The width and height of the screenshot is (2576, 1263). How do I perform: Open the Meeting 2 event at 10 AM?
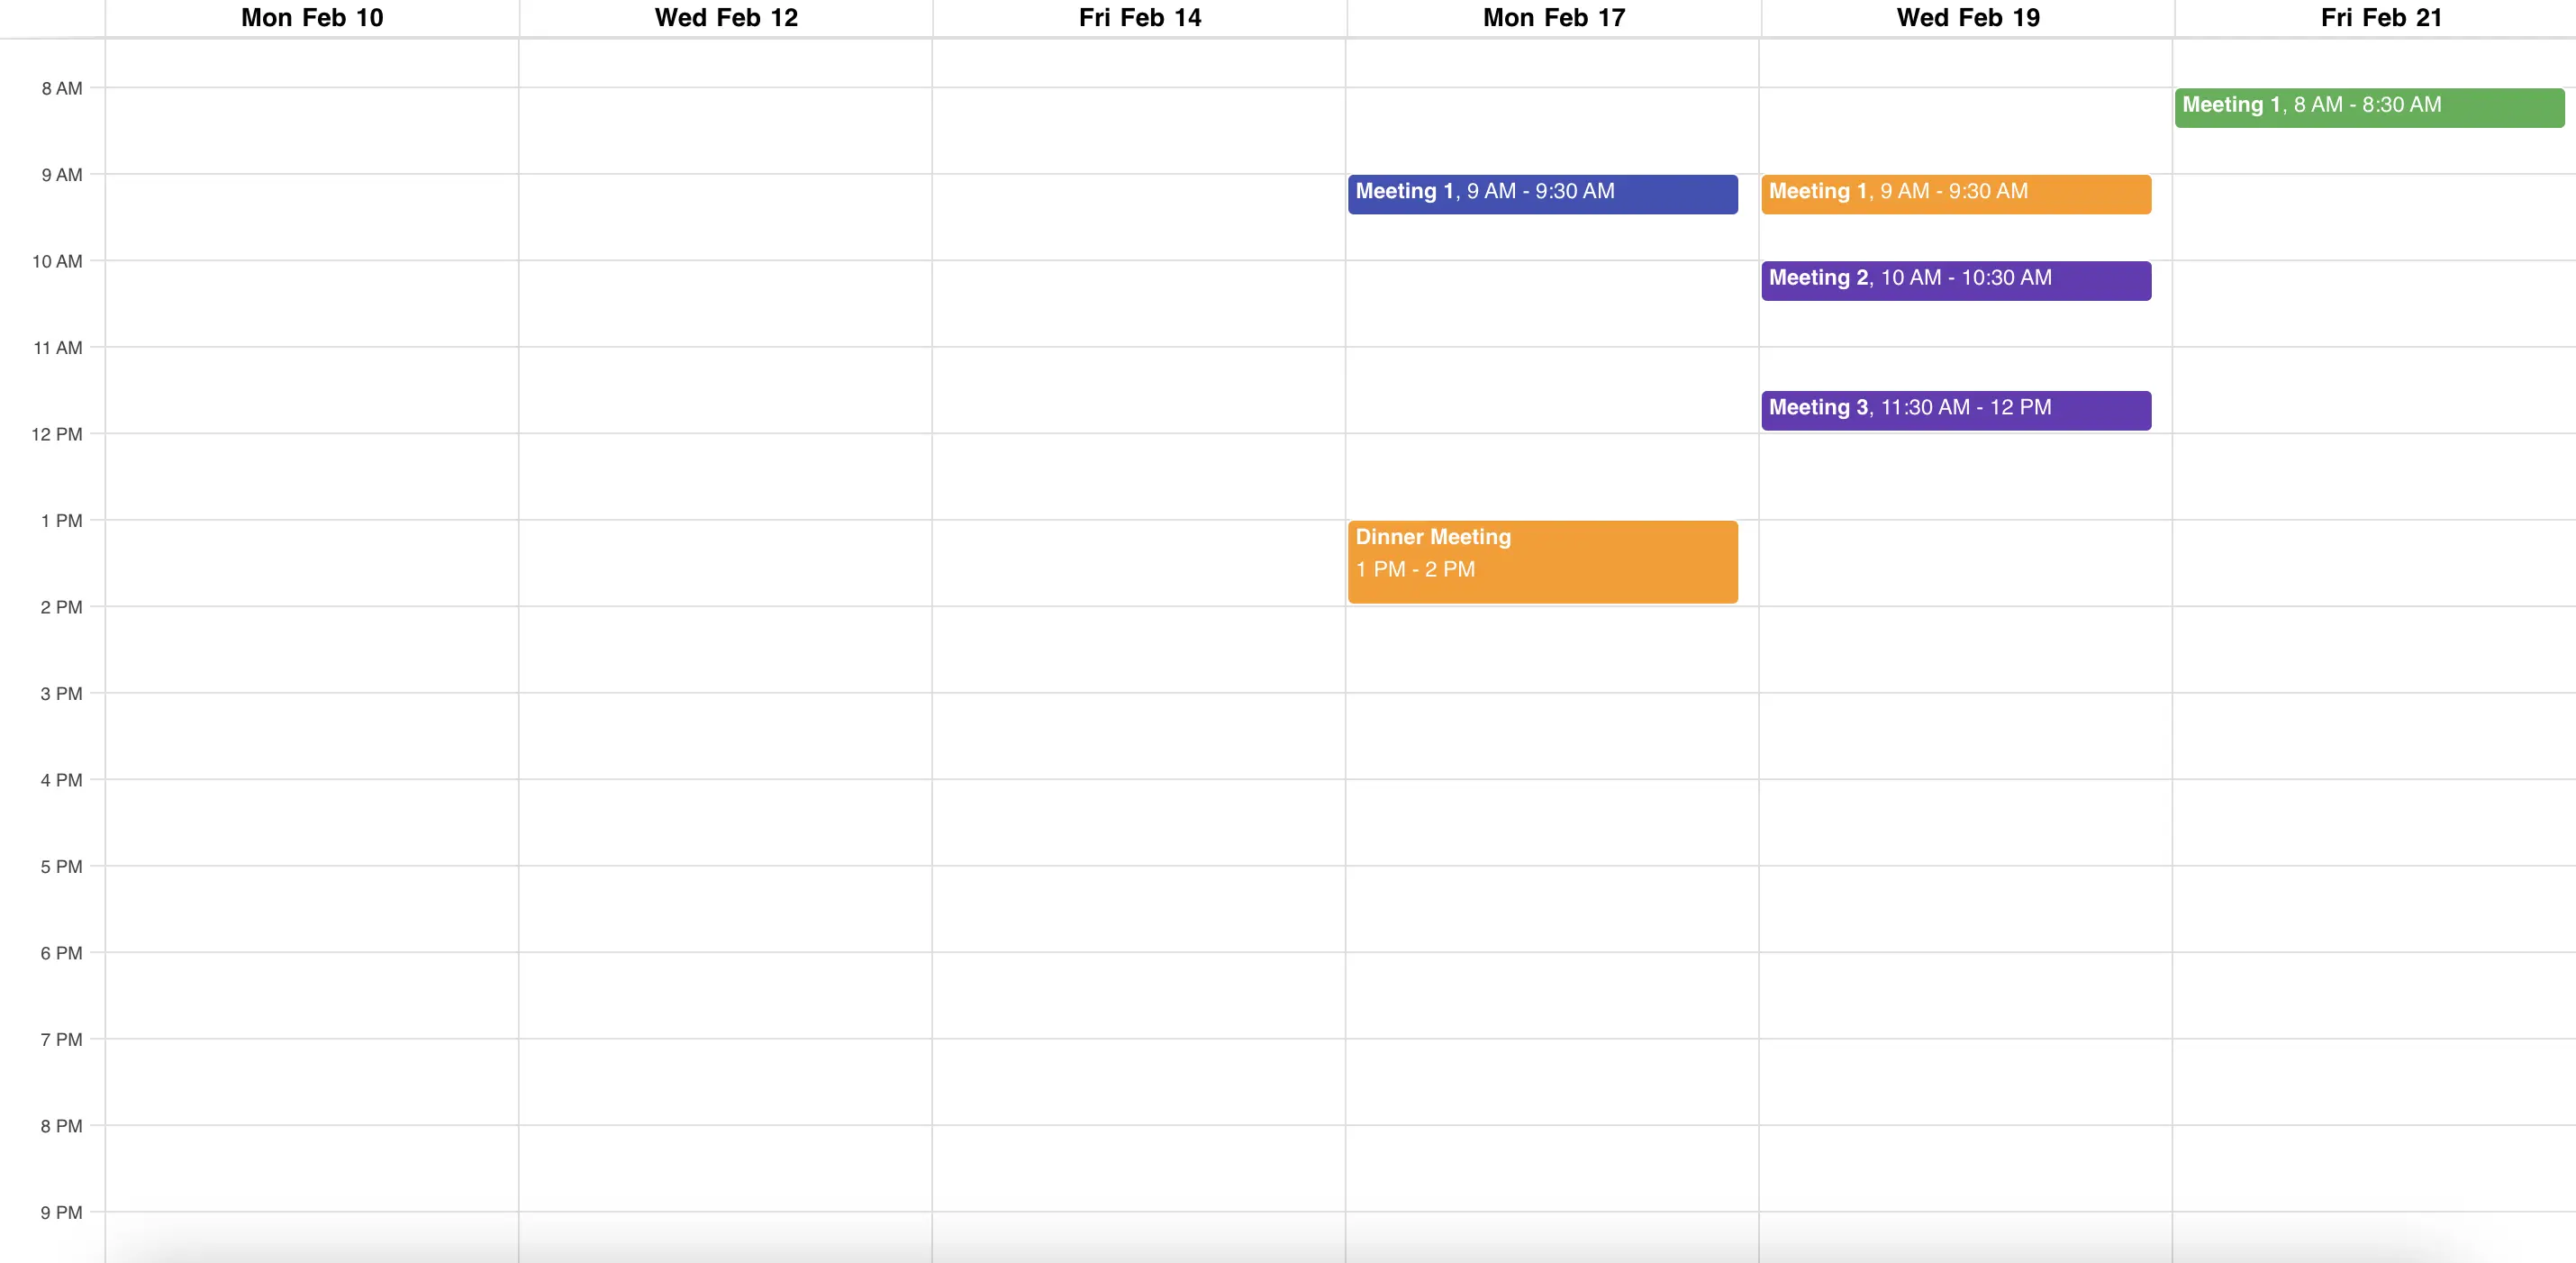click(1955, 280)
